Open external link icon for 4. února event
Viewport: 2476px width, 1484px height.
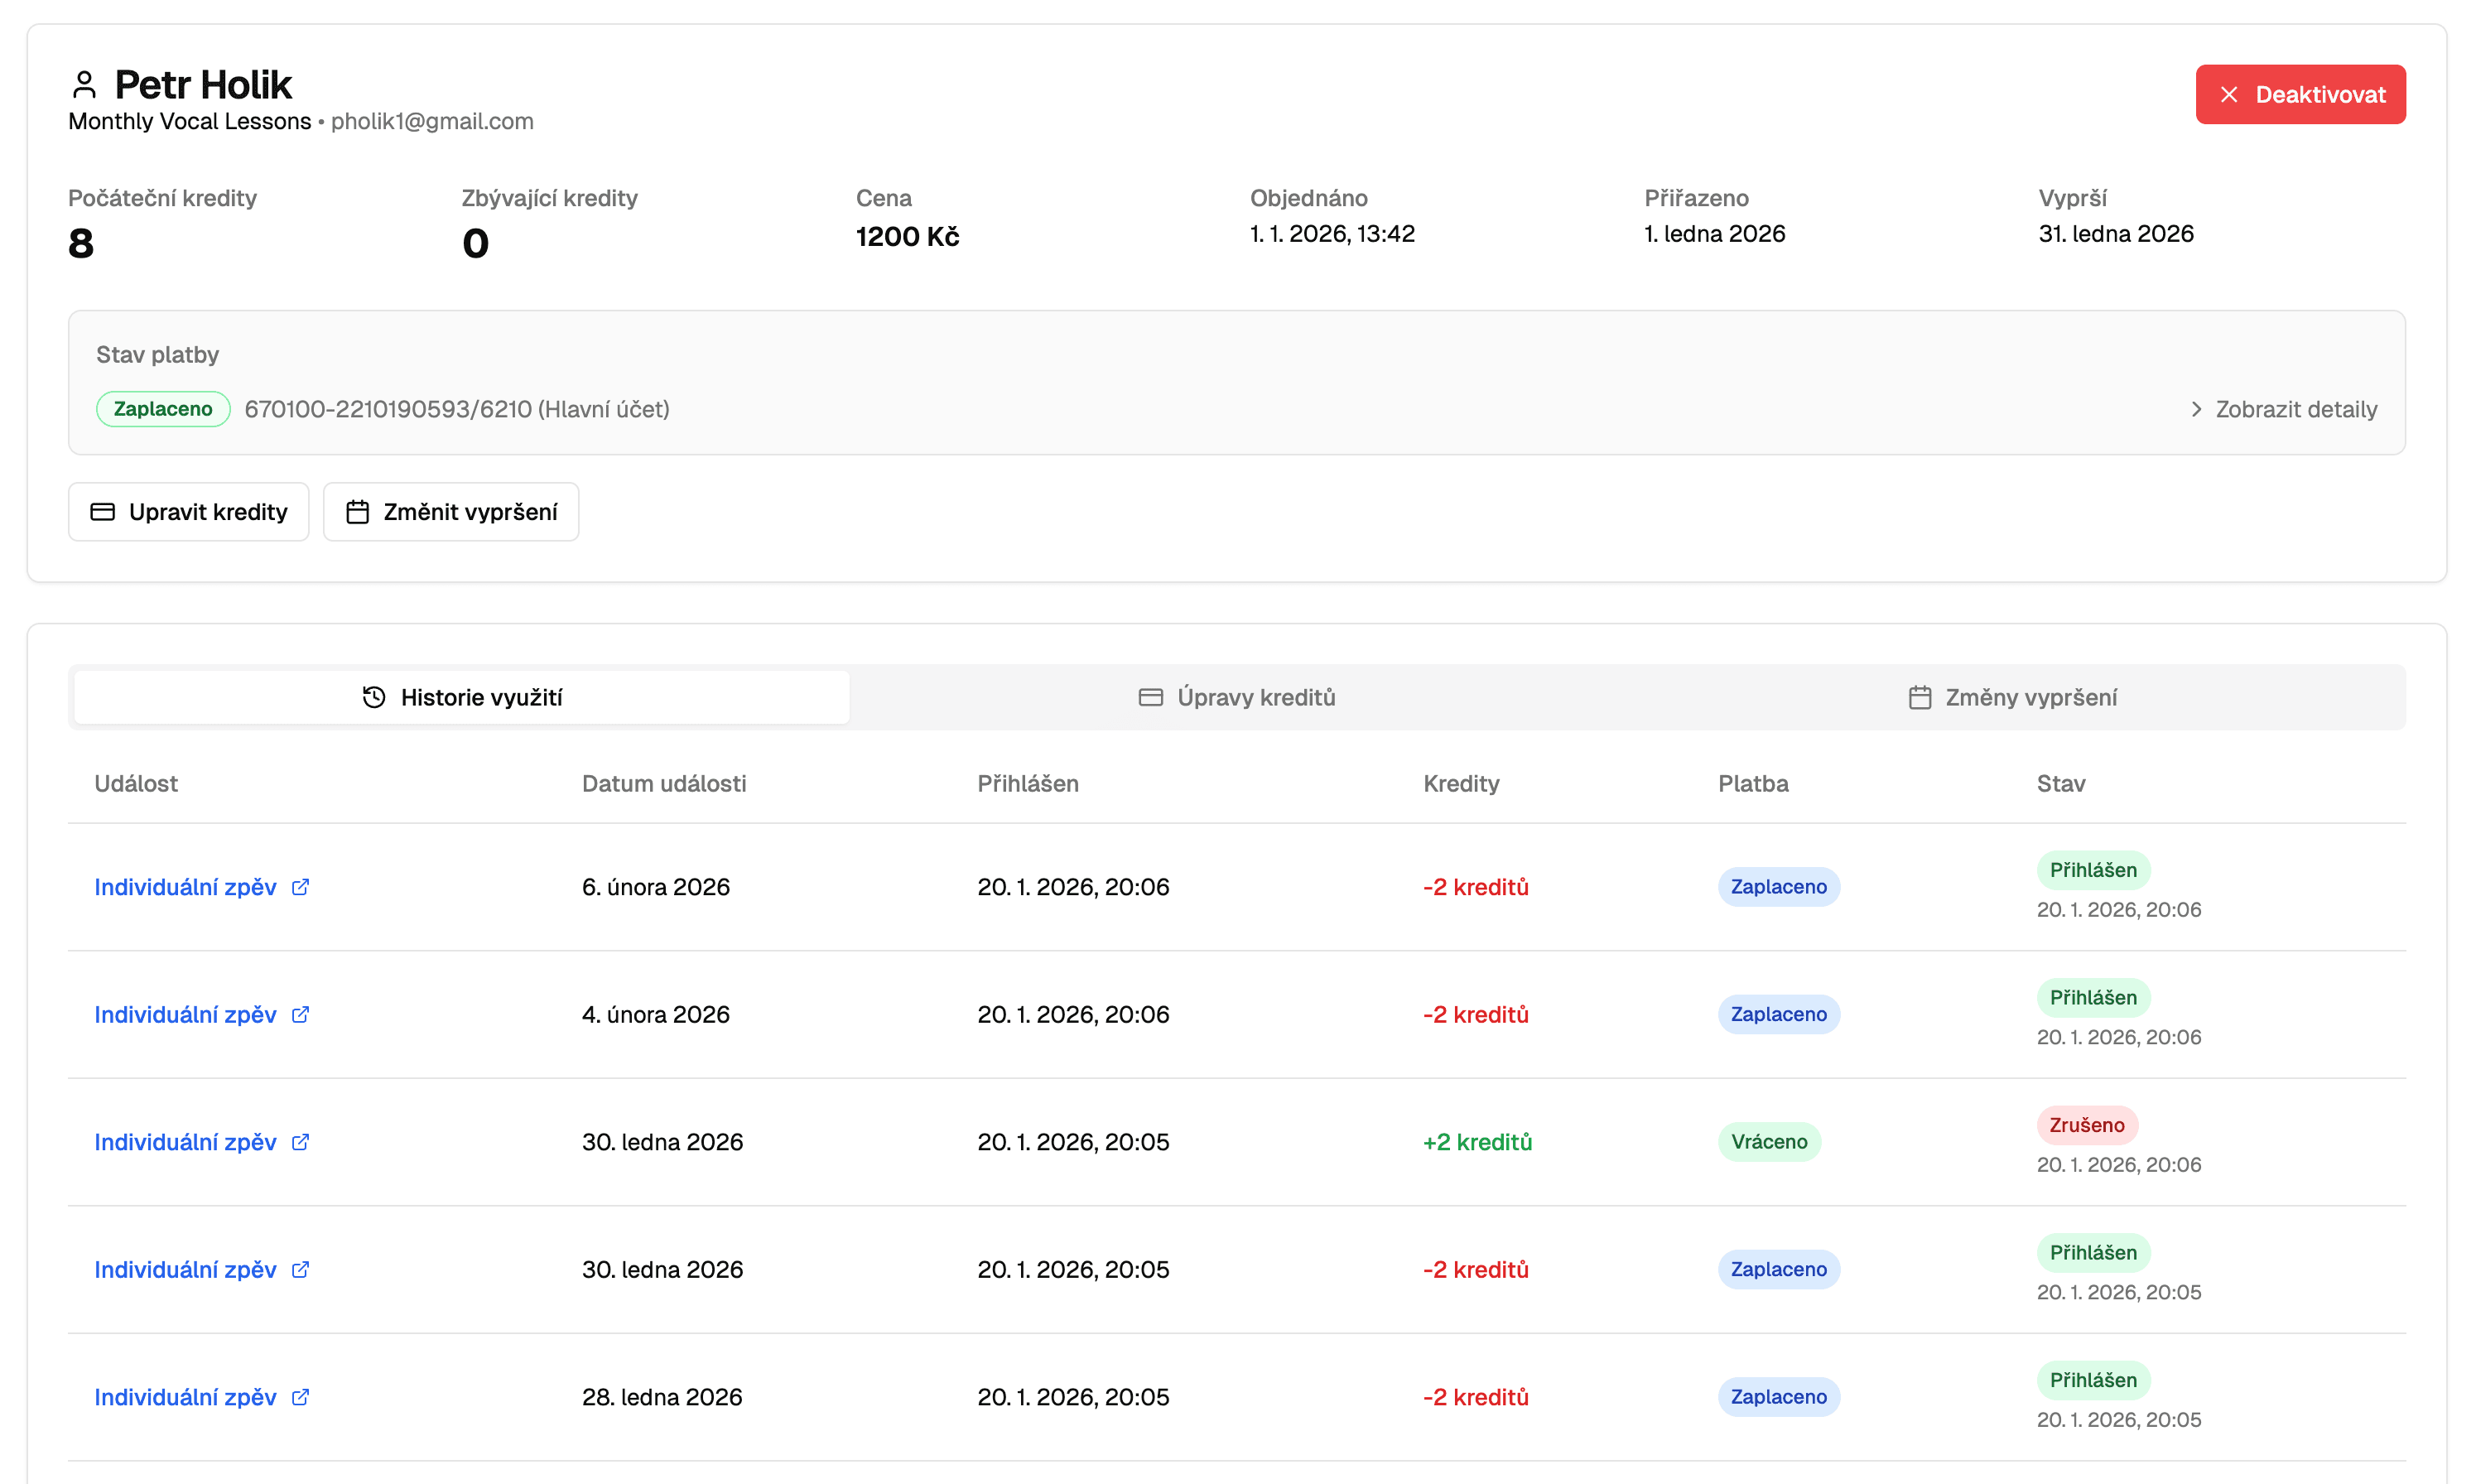pos(300,1014)
